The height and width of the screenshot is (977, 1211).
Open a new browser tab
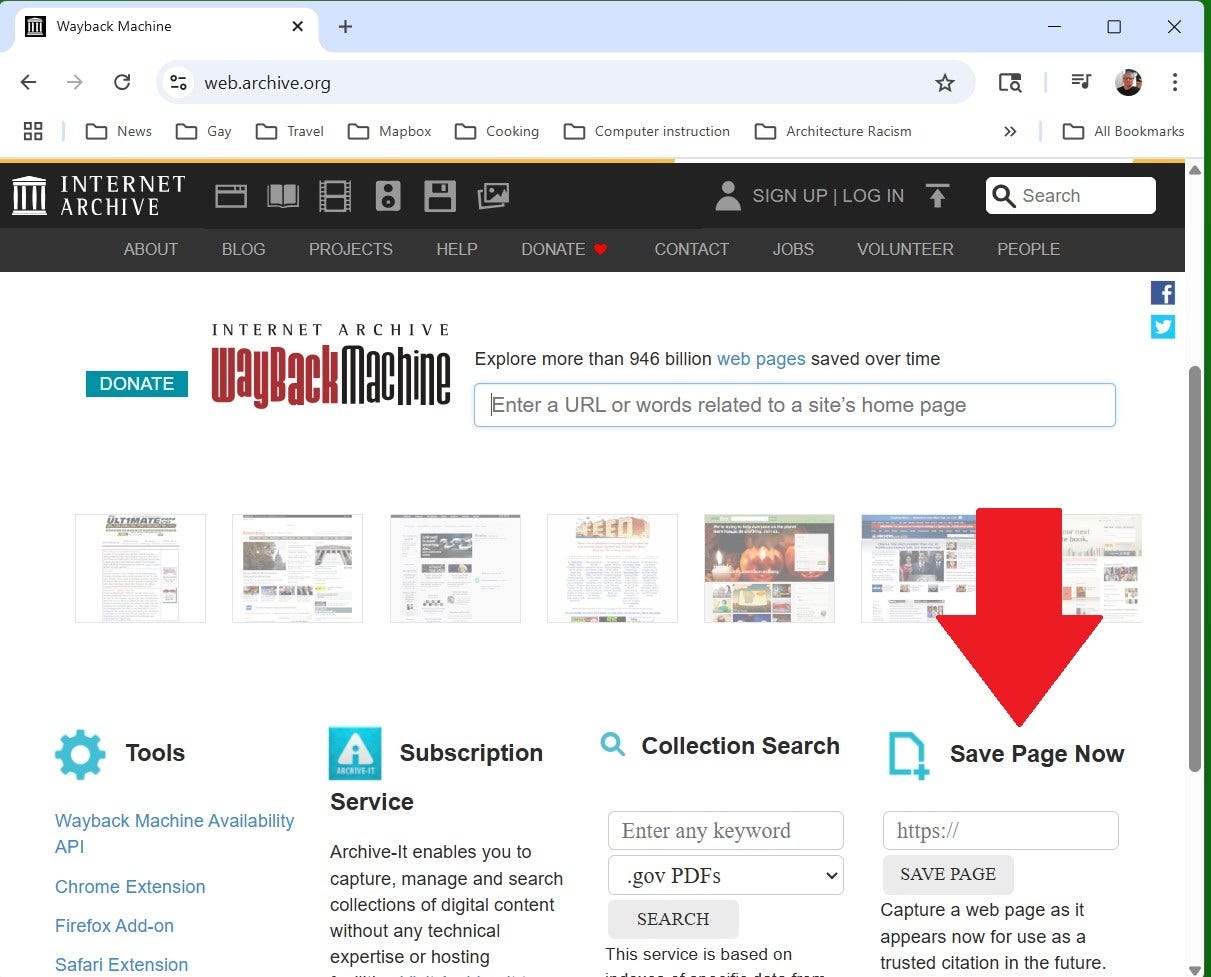click(x=345, y=27)
